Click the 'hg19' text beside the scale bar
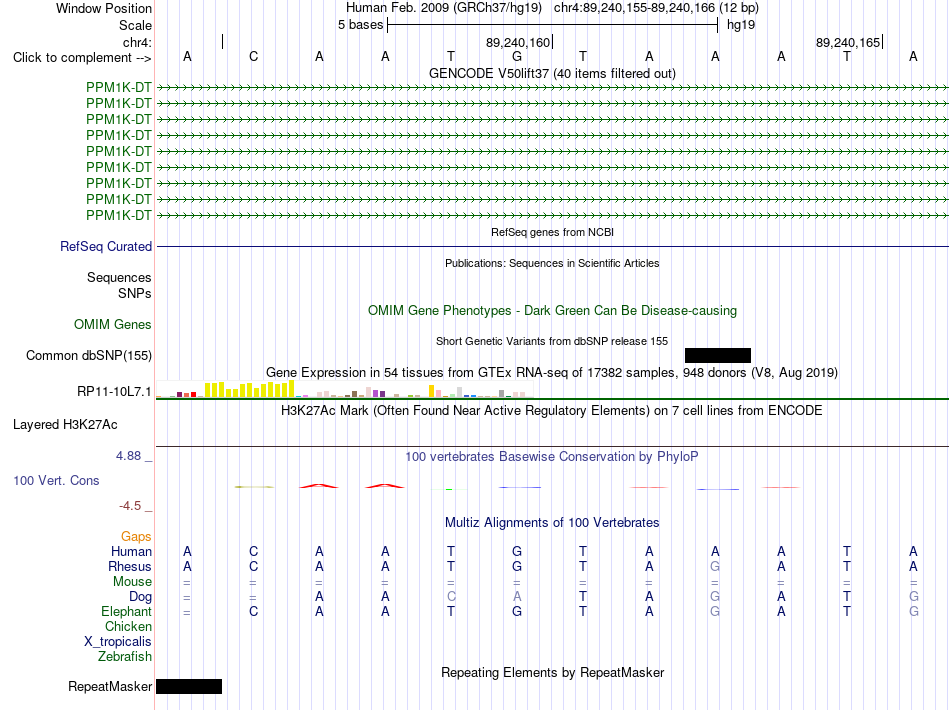The image size is (950, 710). tap(741, 25)
